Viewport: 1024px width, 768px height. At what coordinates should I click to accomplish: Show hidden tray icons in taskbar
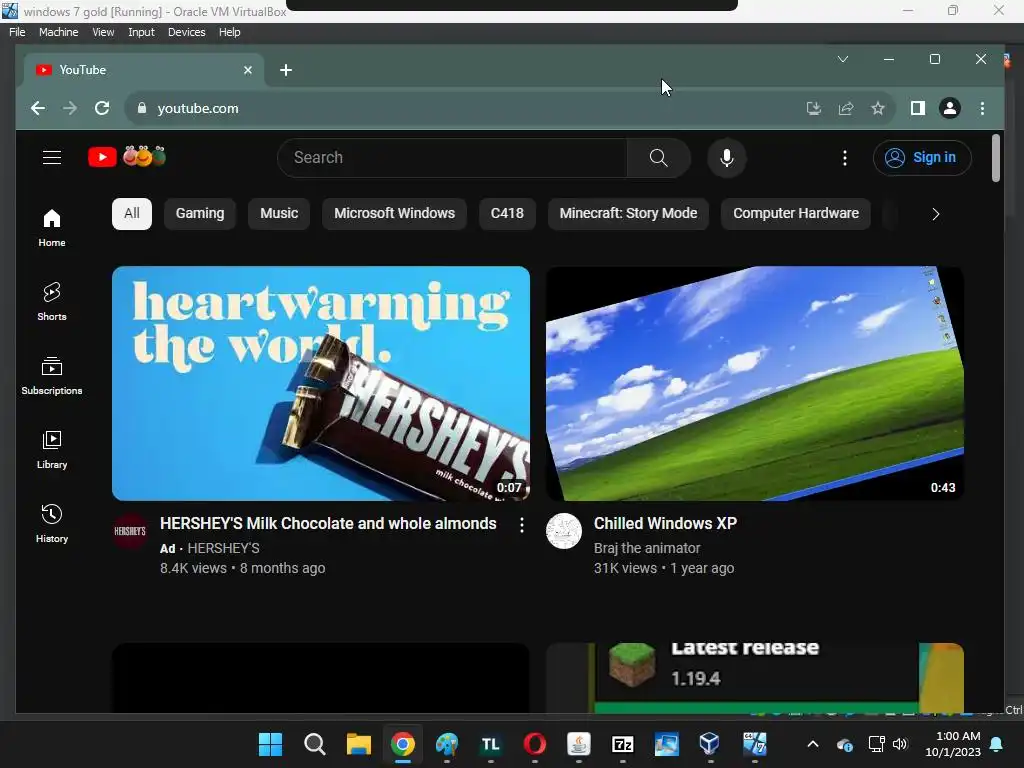(812, 744)
